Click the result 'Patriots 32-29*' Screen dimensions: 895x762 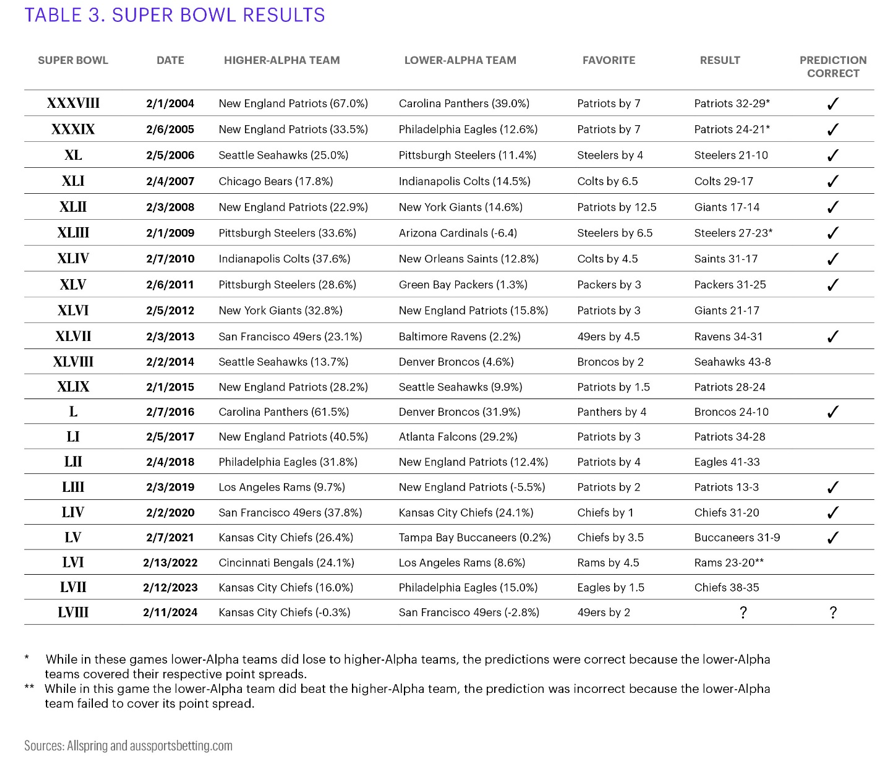tap(732, 103)
